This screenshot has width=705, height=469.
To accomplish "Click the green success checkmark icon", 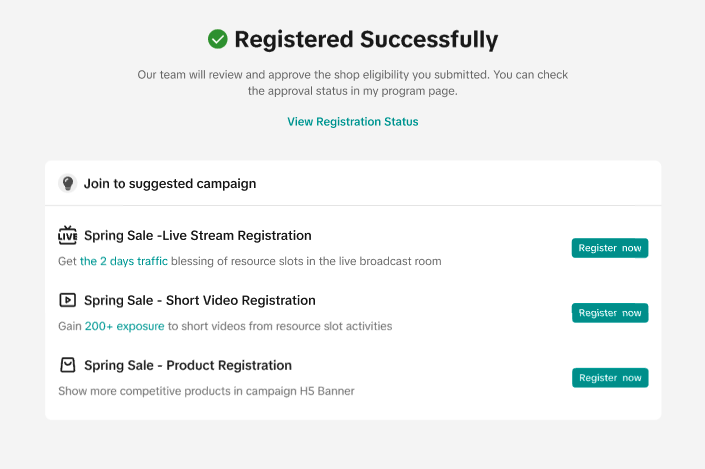I will (x=217, y=39).
